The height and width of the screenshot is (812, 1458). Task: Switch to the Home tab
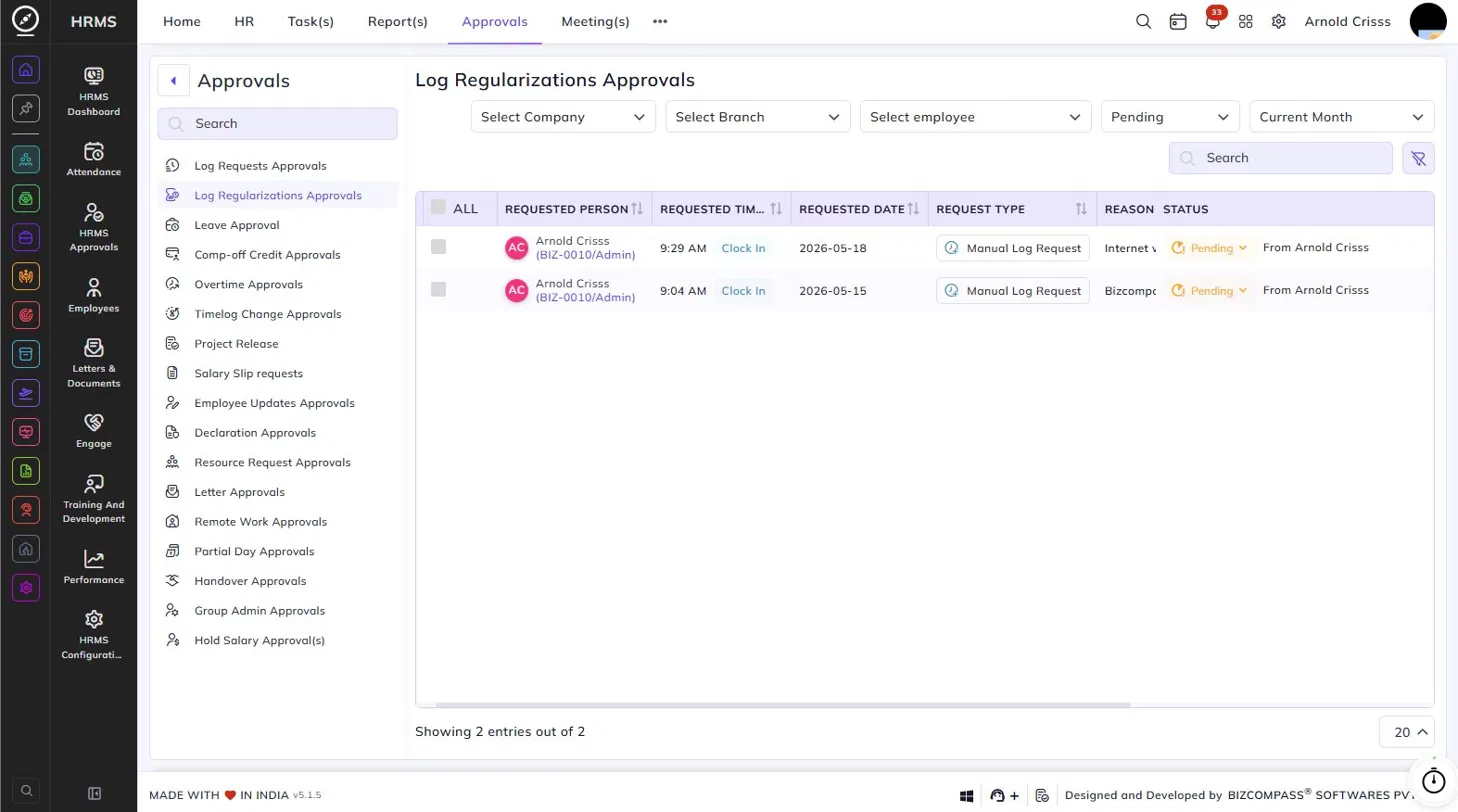(x=182, y=21)
